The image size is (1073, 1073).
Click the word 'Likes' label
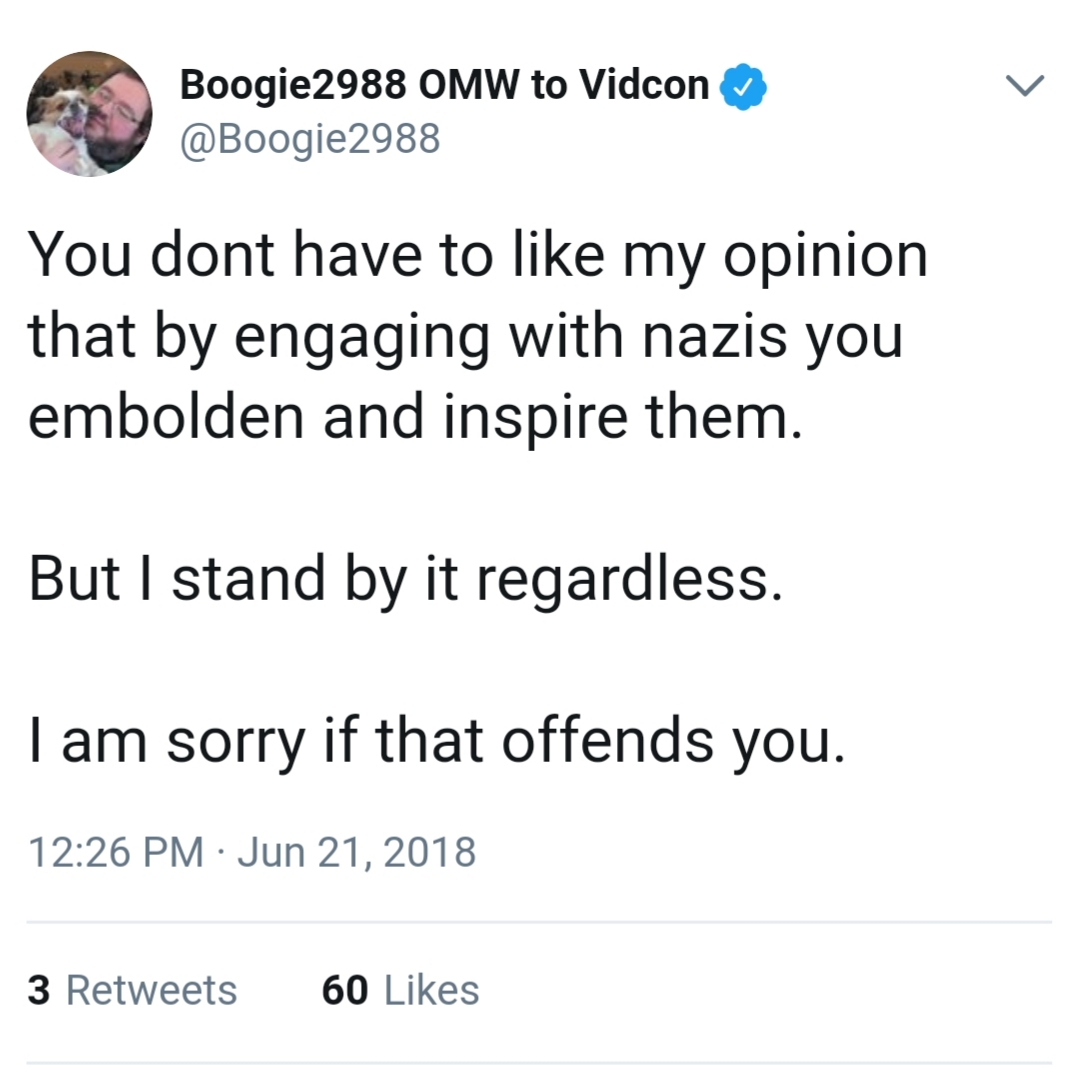[x=432, y=990]
